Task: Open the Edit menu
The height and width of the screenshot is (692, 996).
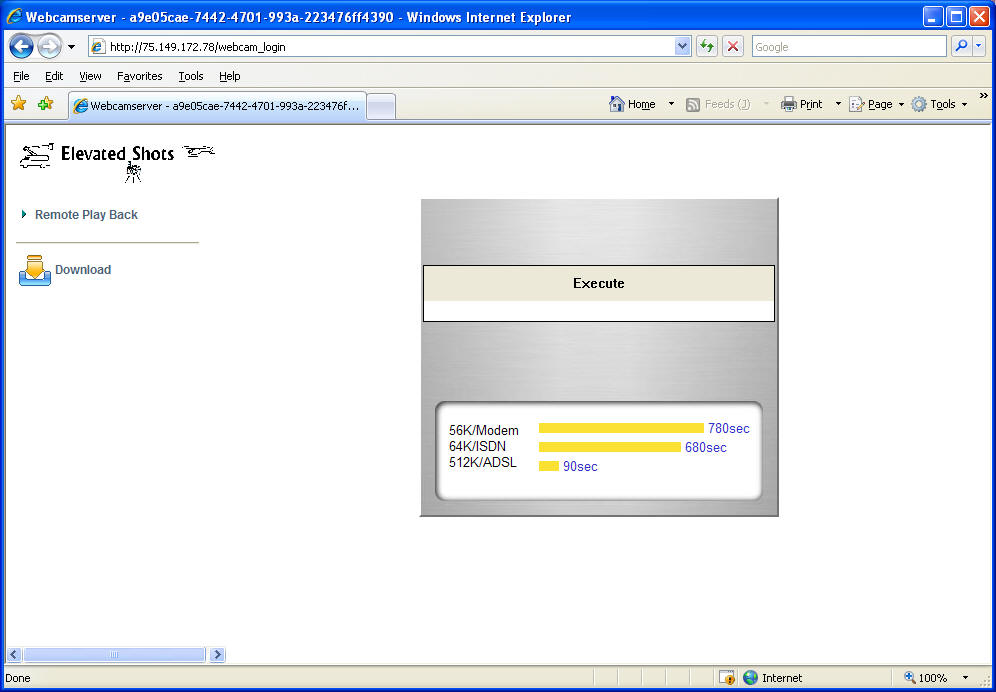Action: tap(54, 76)
